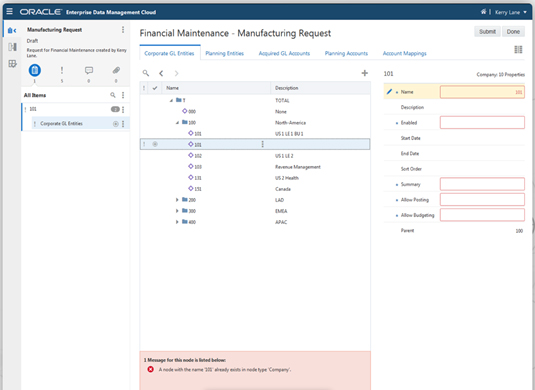Open Corporate GL Entities row menu
The width and height of the screenshot is (535, 390).
point(123,124)
